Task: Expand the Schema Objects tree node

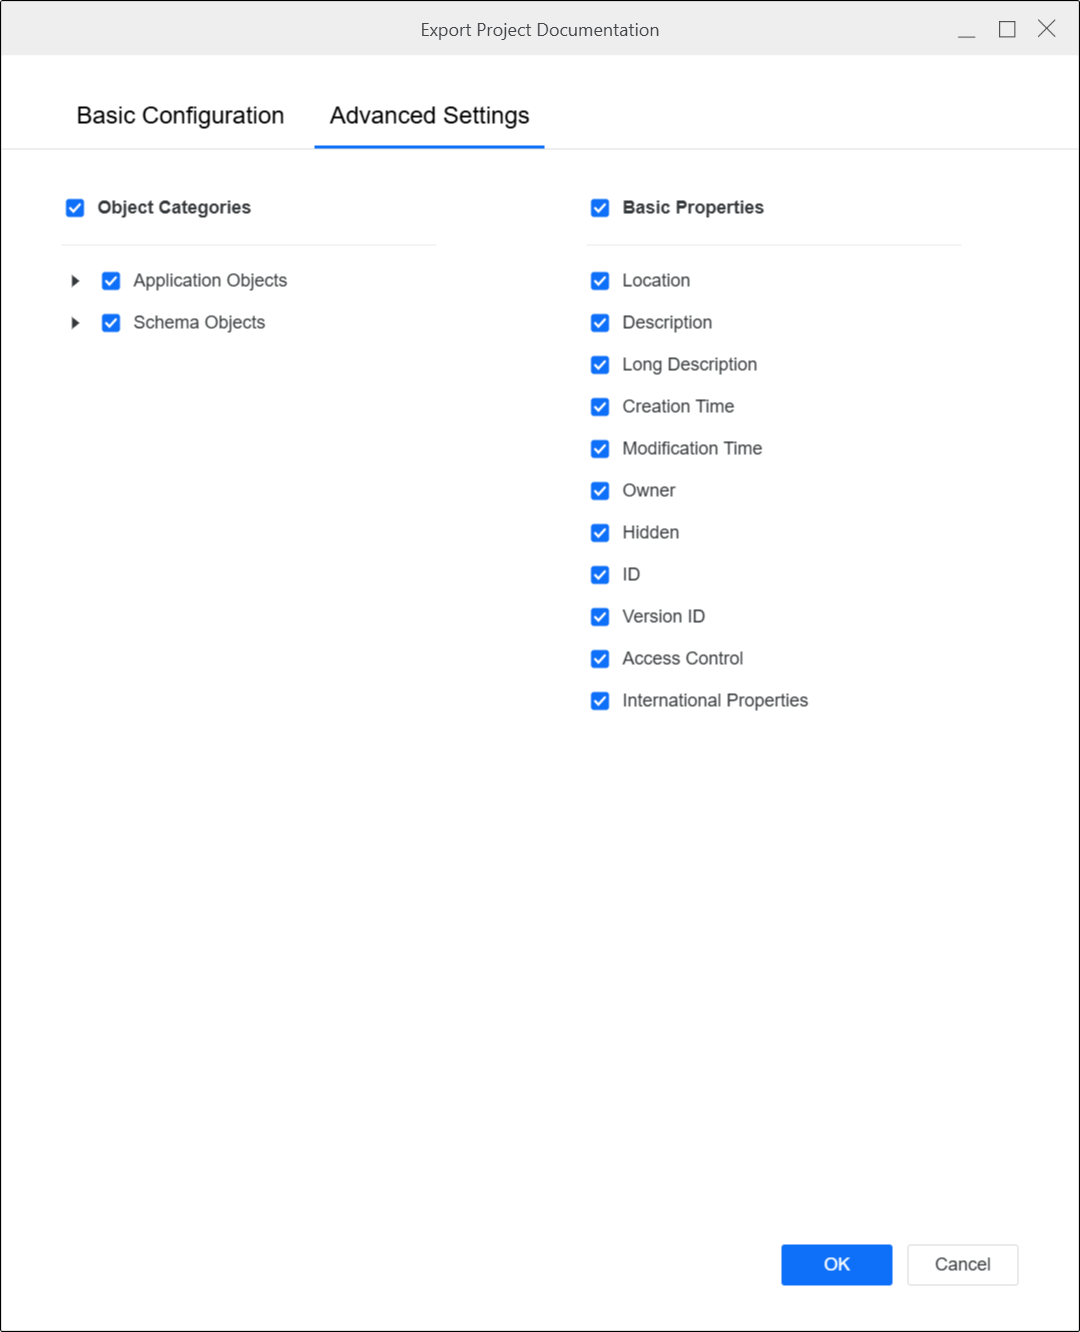Action: tap(75, 323)
